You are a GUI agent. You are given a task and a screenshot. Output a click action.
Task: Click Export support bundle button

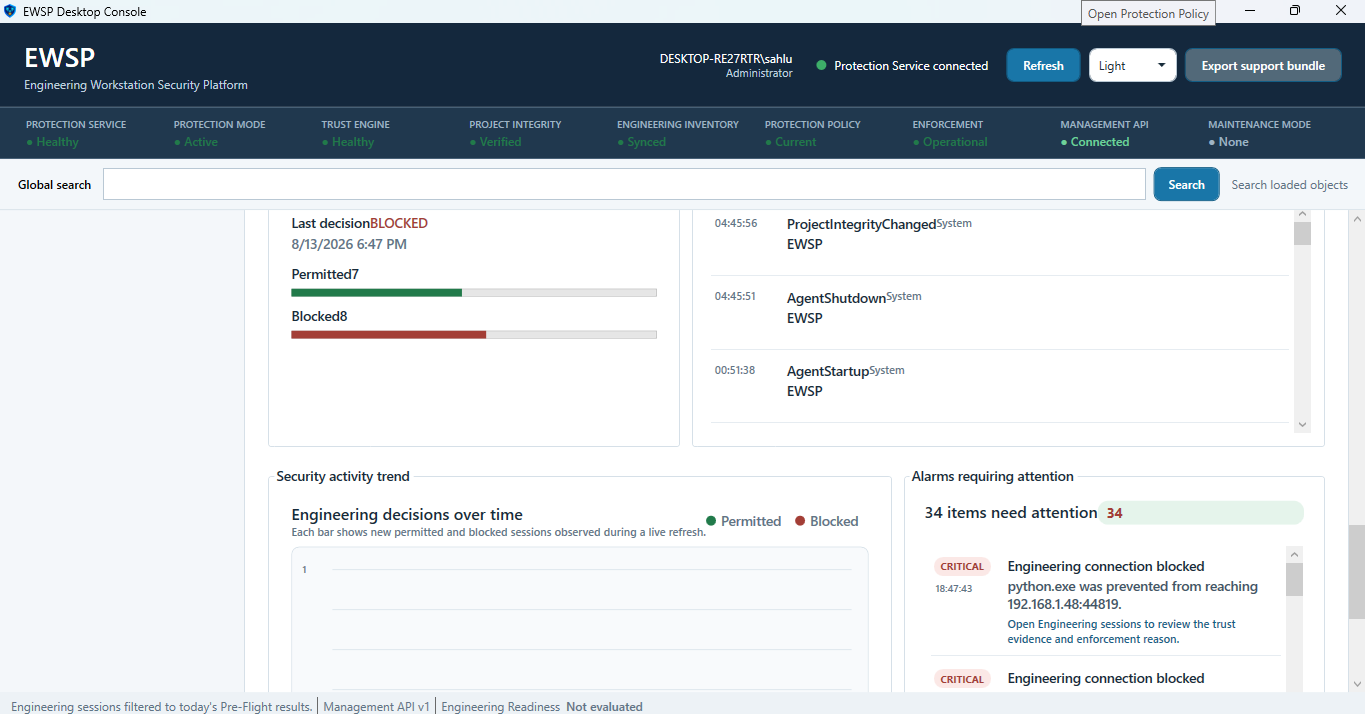click(x=1263, y=66)
